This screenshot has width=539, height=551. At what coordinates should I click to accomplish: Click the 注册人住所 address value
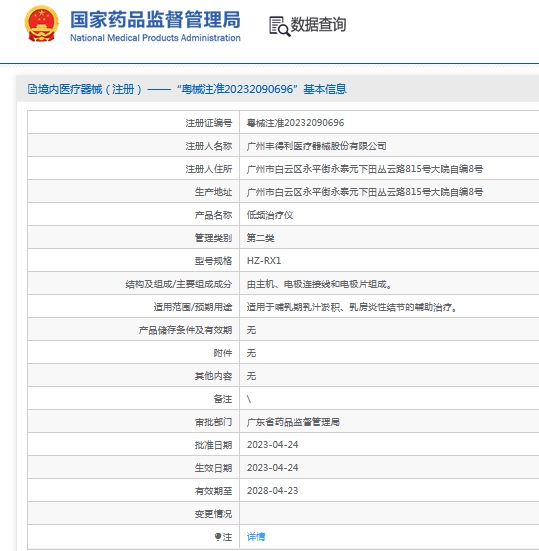point(365,169)
